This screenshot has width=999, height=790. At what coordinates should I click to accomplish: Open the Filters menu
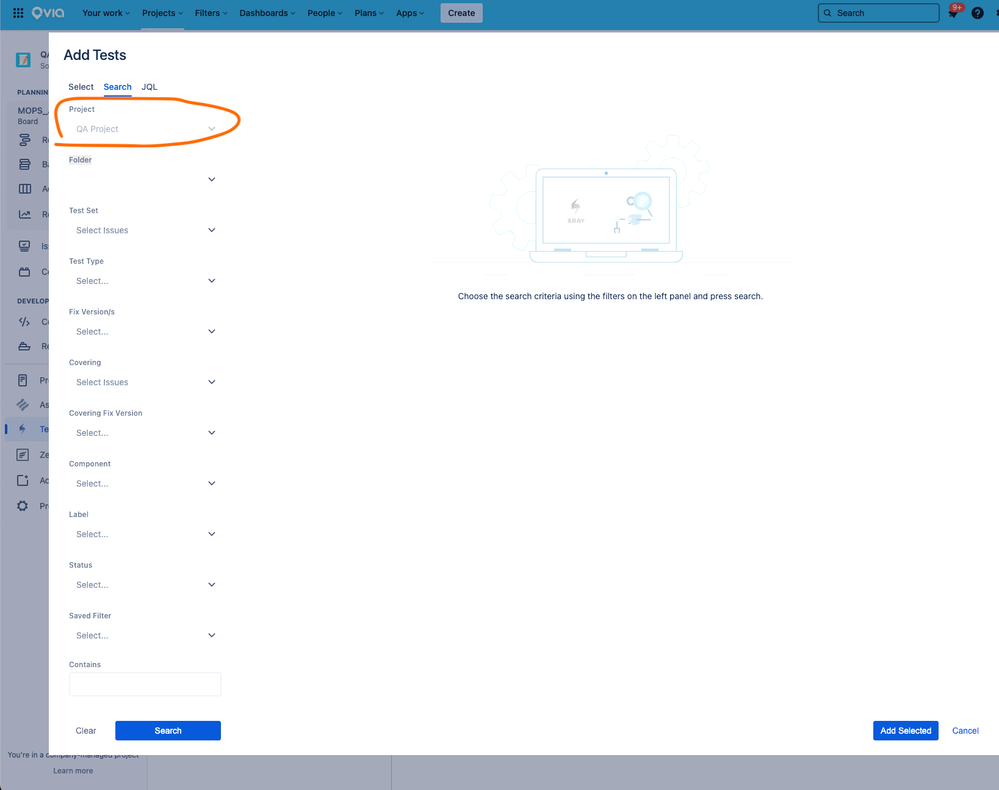(x=211, y=13)
